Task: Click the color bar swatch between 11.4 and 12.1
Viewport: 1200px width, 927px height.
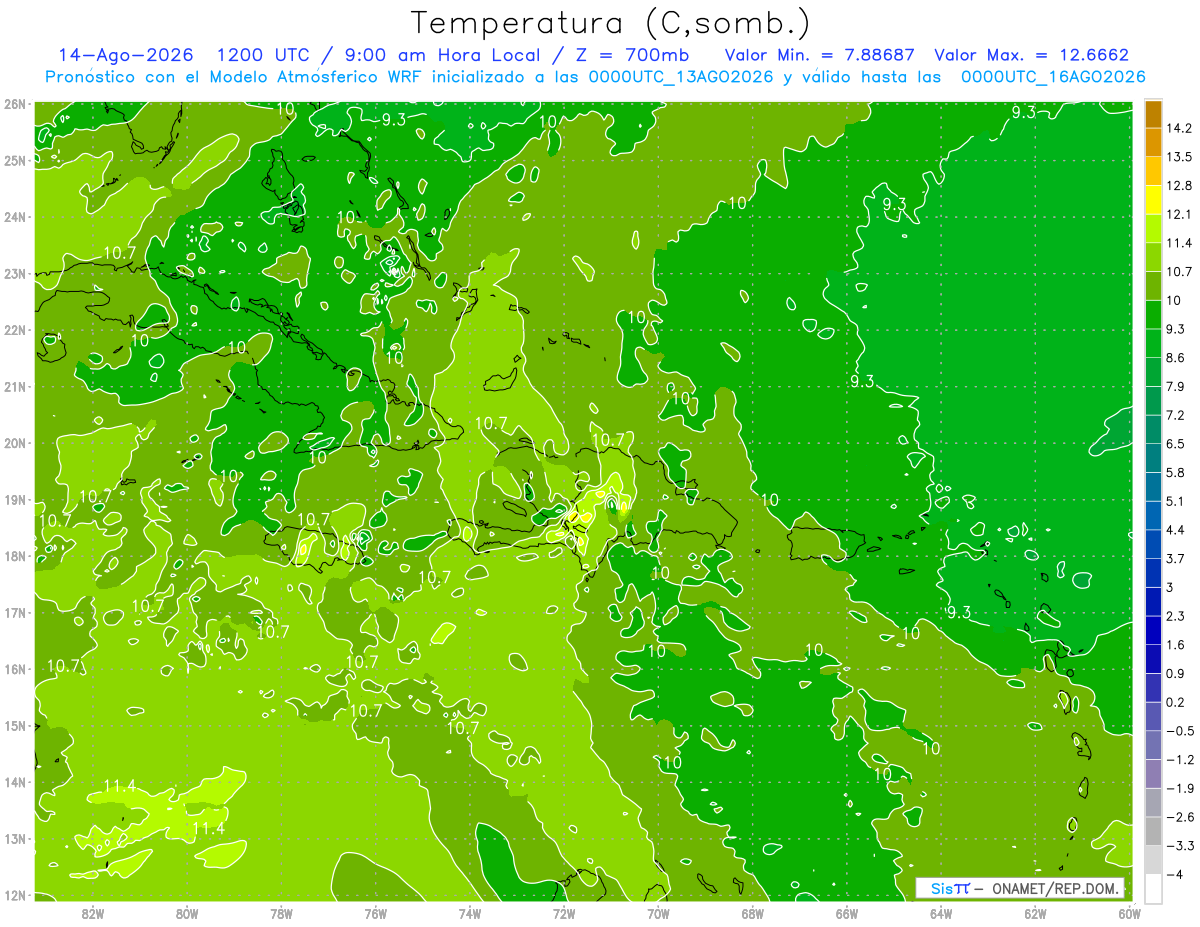Action: coord(1152,228)
